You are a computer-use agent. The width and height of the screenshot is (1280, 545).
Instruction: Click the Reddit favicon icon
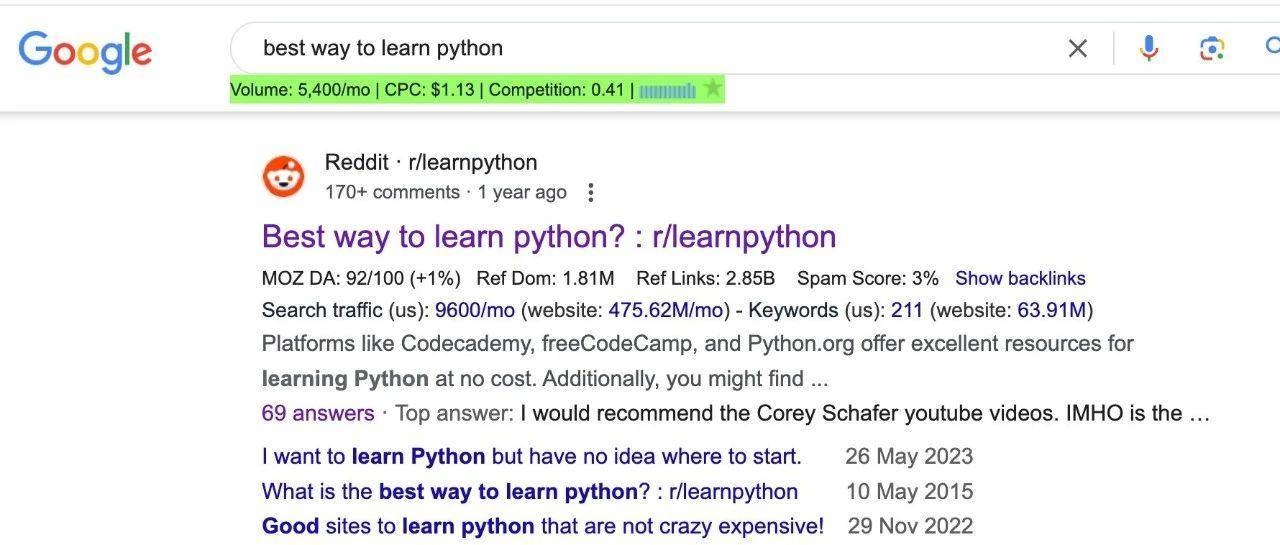pos(283,177)
